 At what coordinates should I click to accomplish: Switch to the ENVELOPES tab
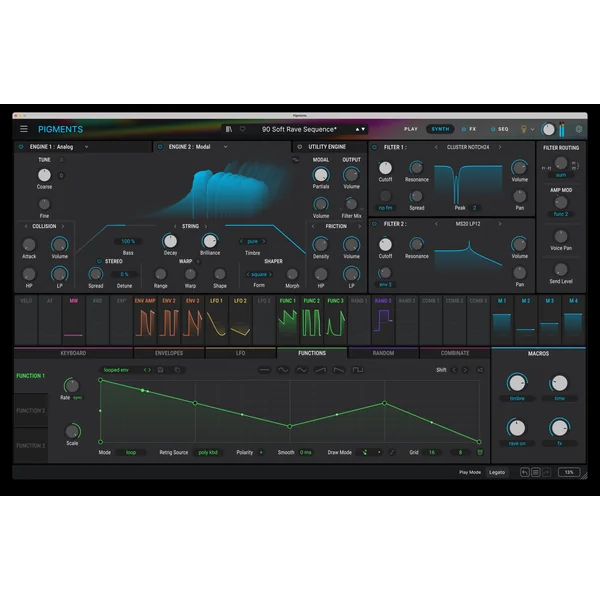169,353
